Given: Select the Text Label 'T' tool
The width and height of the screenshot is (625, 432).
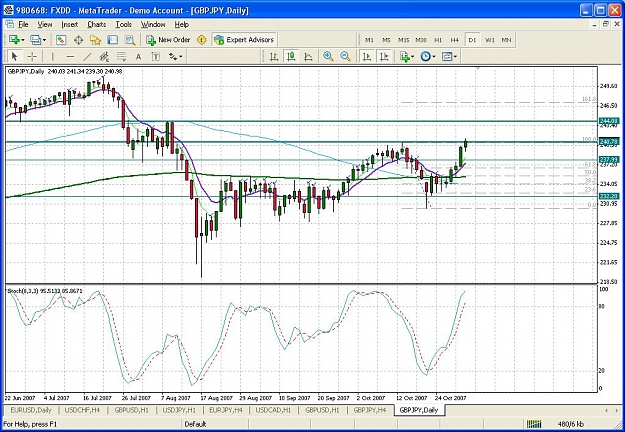Looking at the screenshot, I should (155, 57).
